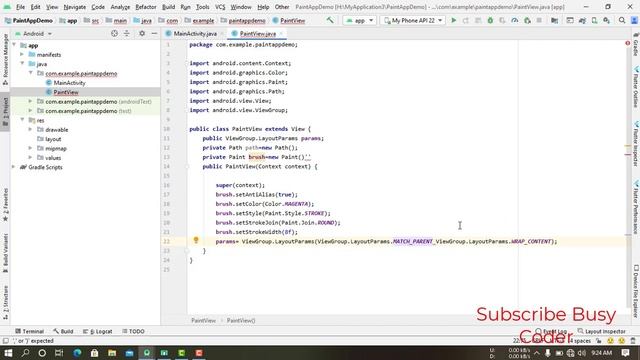Open the Gradle side tool window

[636, 45]
